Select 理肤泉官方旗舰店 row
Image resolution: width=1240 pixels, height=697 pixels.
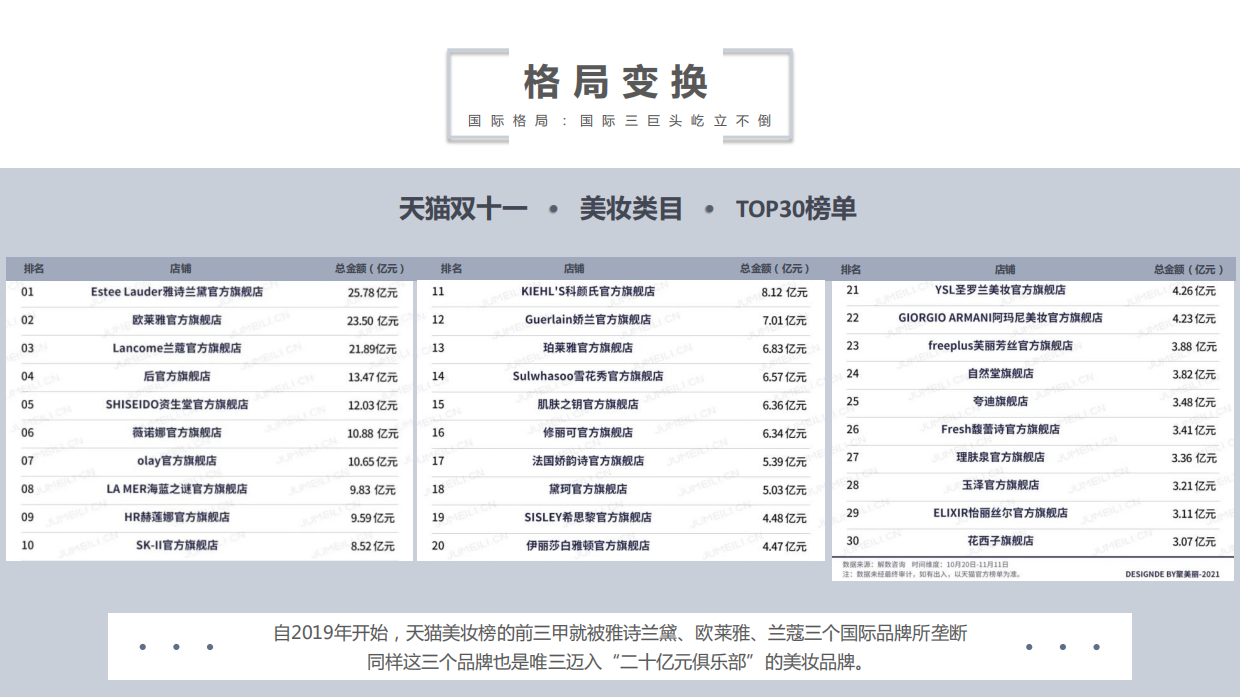coord(1032,458)
